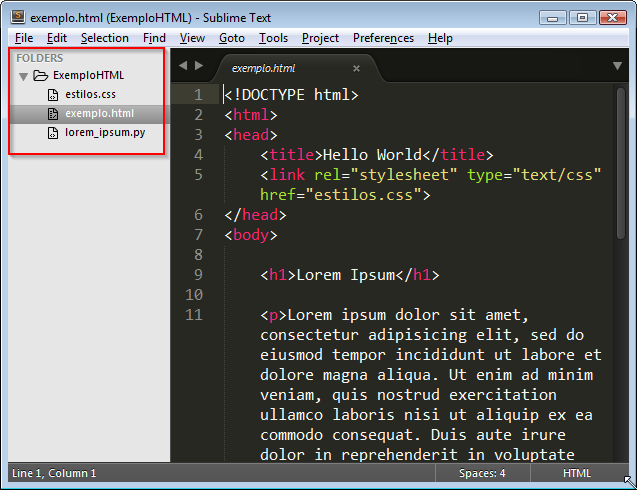Open the tab list dropdown arrow

[617, 66]
